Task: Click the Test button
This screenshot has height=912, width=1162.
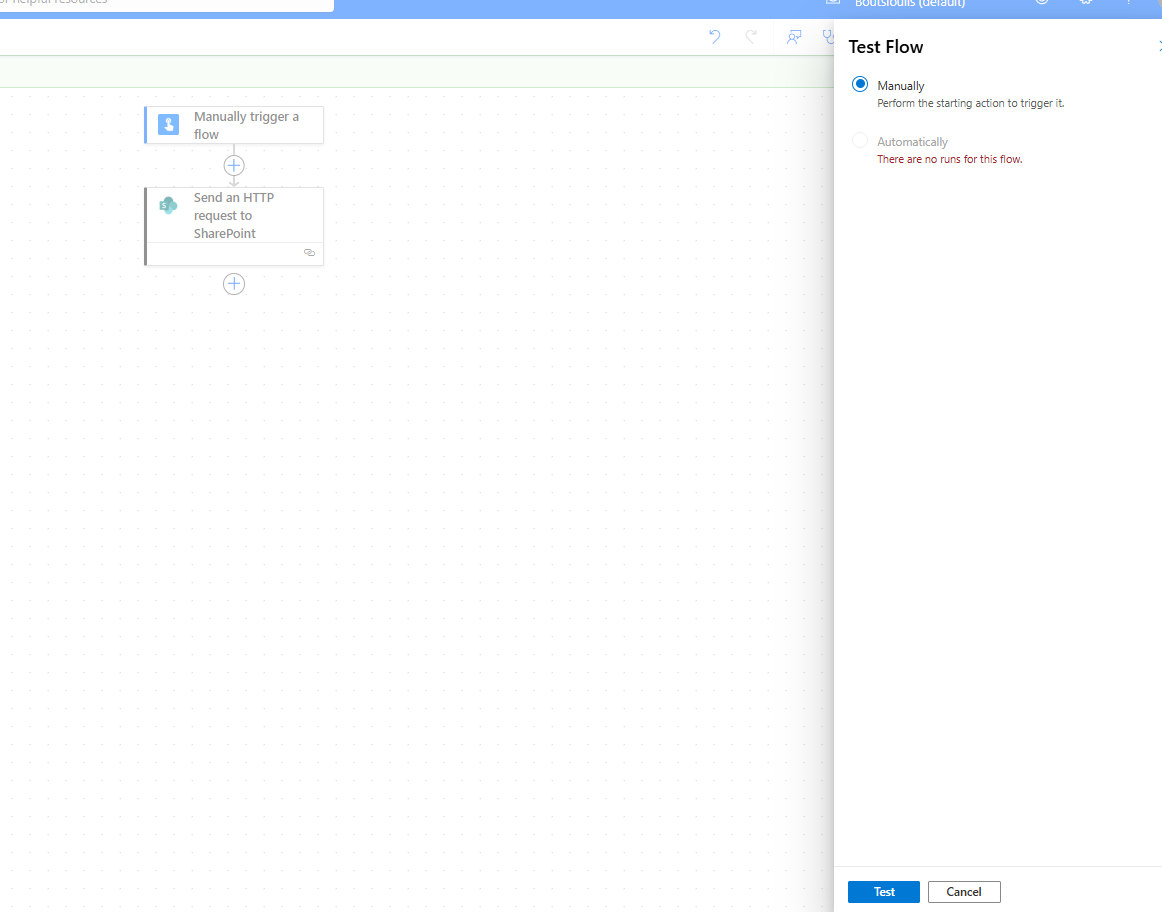Action: (x=883, y=891)
